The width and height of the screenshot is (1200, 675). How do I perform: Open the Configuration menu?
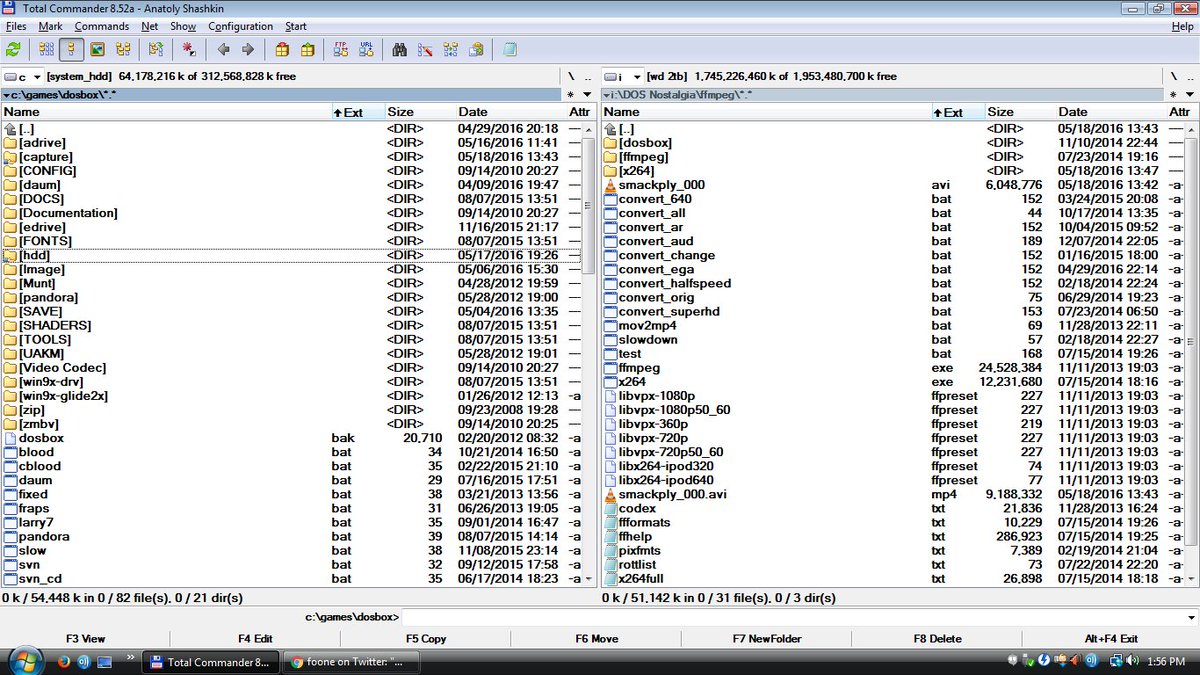click(240, 26)
